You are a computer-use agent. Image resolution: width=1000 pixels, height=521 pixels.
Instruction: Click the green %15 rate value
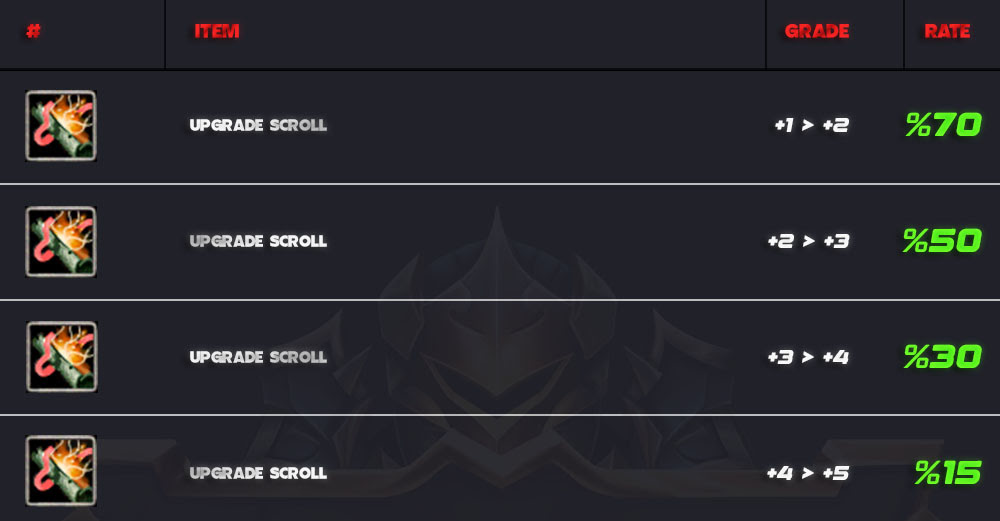click(x=948, y=473)
